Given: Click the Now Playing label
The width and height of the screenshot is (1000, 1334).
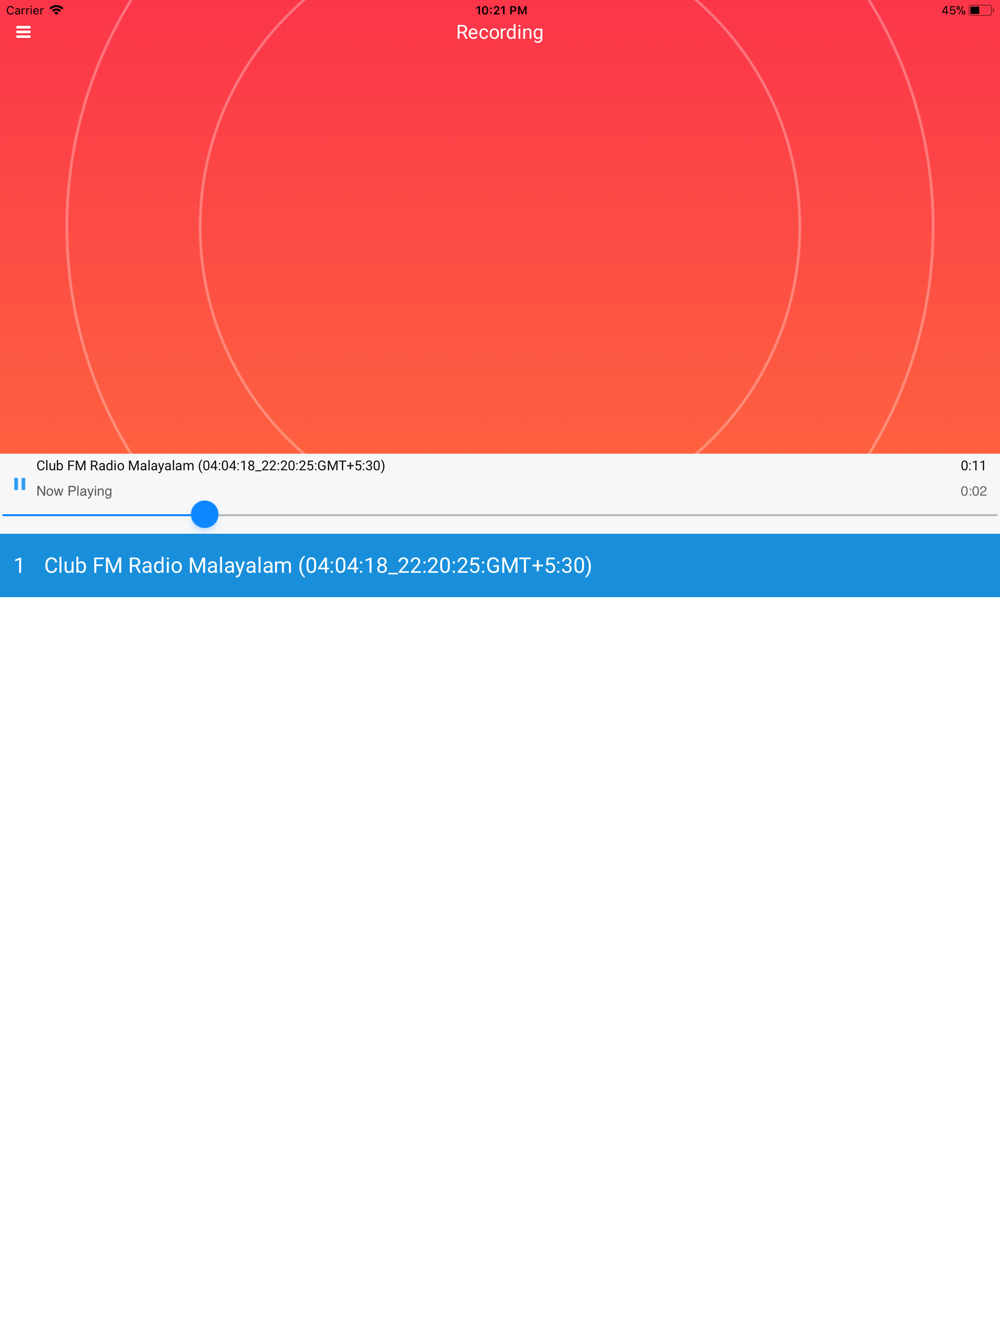Looking at the screenshot, I should (x=74, y=491).
